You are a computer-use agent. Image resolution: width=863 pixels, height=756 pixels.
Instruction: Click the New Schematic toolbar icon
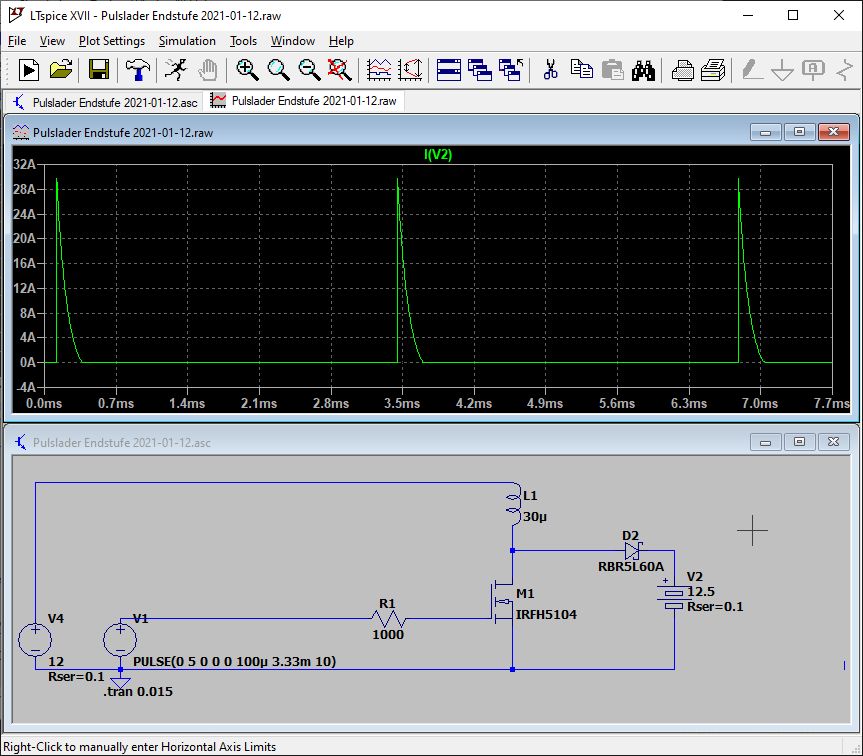click(x=29, y=70)
